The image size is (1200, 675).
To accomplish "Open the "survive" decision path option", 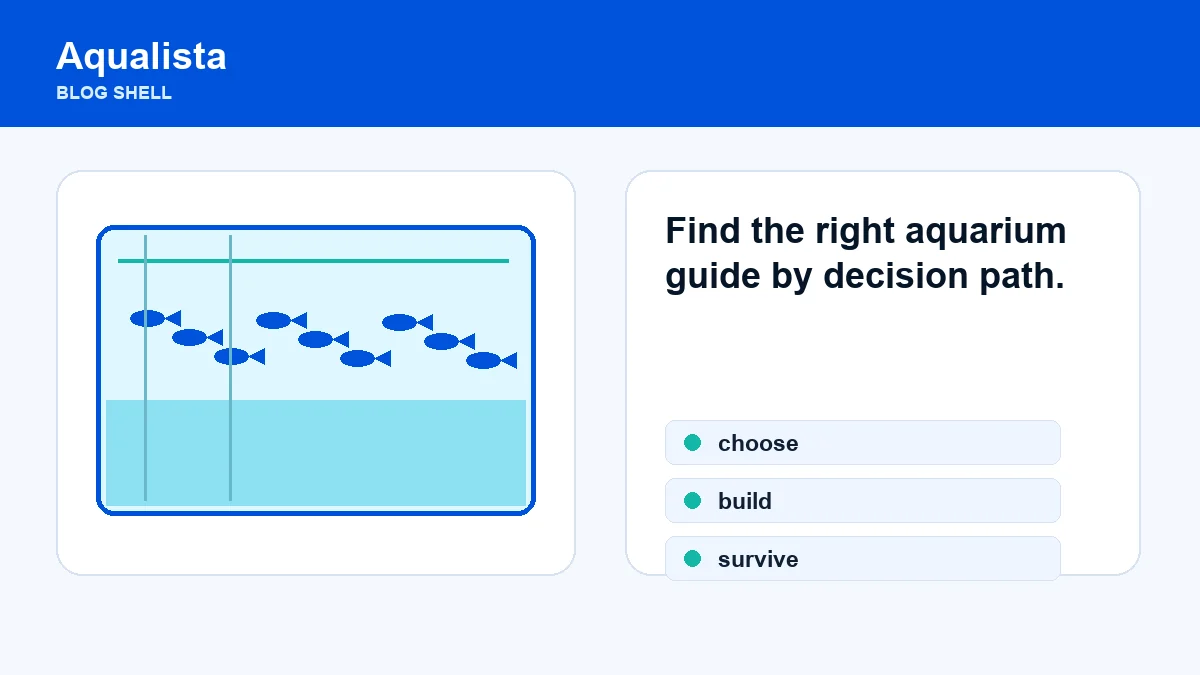I will (x=862, y=558).
